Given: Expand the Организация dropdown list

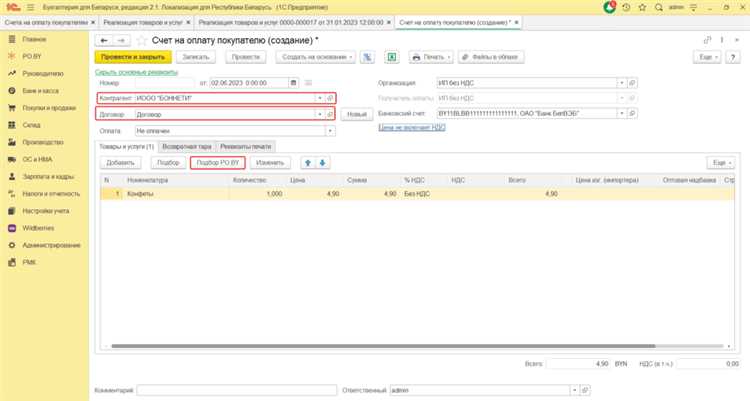Looking at the screenshot, I should [621, 82].
